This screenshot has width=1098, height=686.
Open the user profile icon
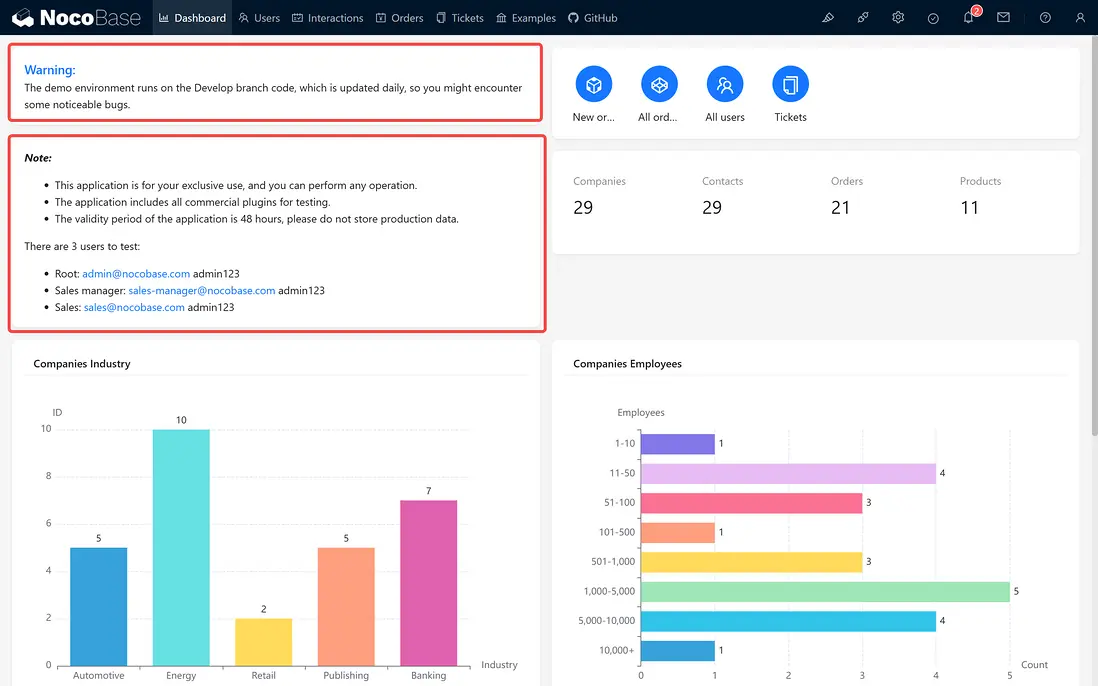[x=1080, y=18]
